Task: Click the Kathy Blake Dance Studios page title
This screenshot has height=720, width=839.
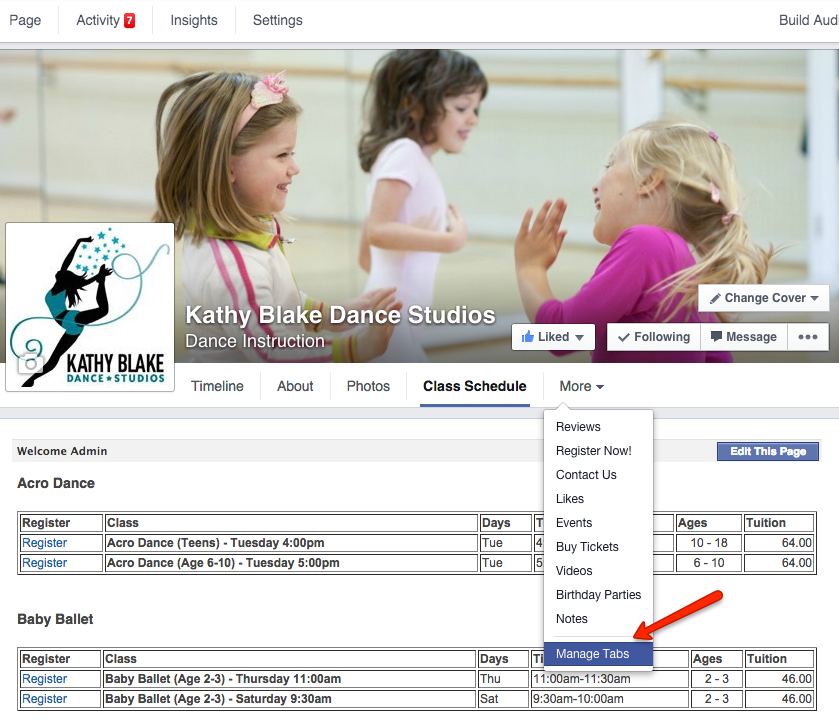Action: tap(340, 315)
